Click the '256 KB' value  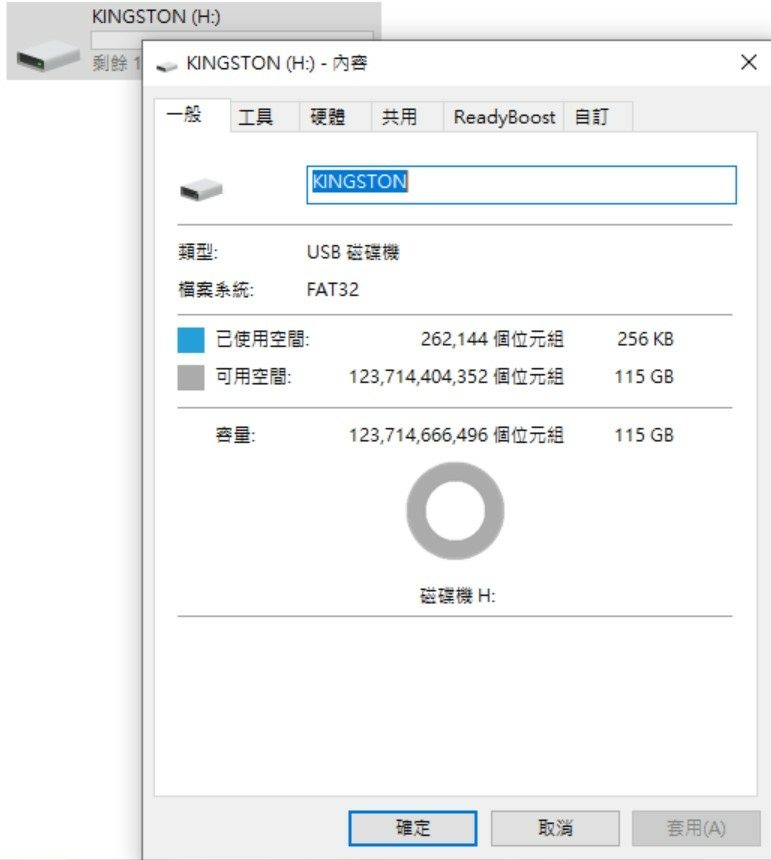[x=645, y=339]
